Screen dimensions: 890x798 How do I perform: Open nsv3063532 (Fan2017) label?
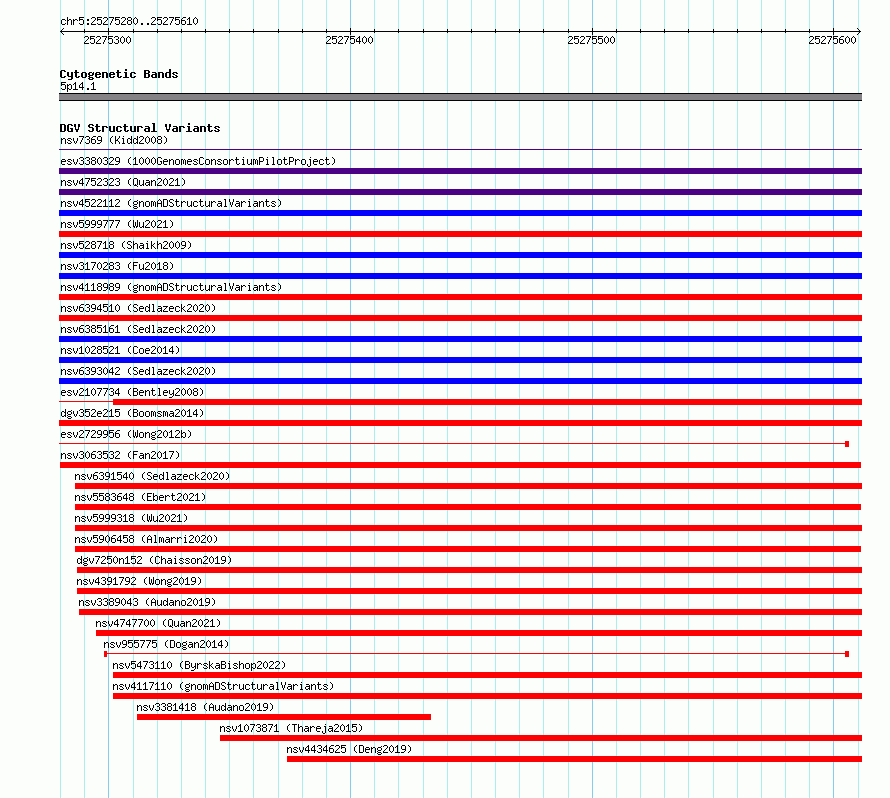(x=120, y=455)
